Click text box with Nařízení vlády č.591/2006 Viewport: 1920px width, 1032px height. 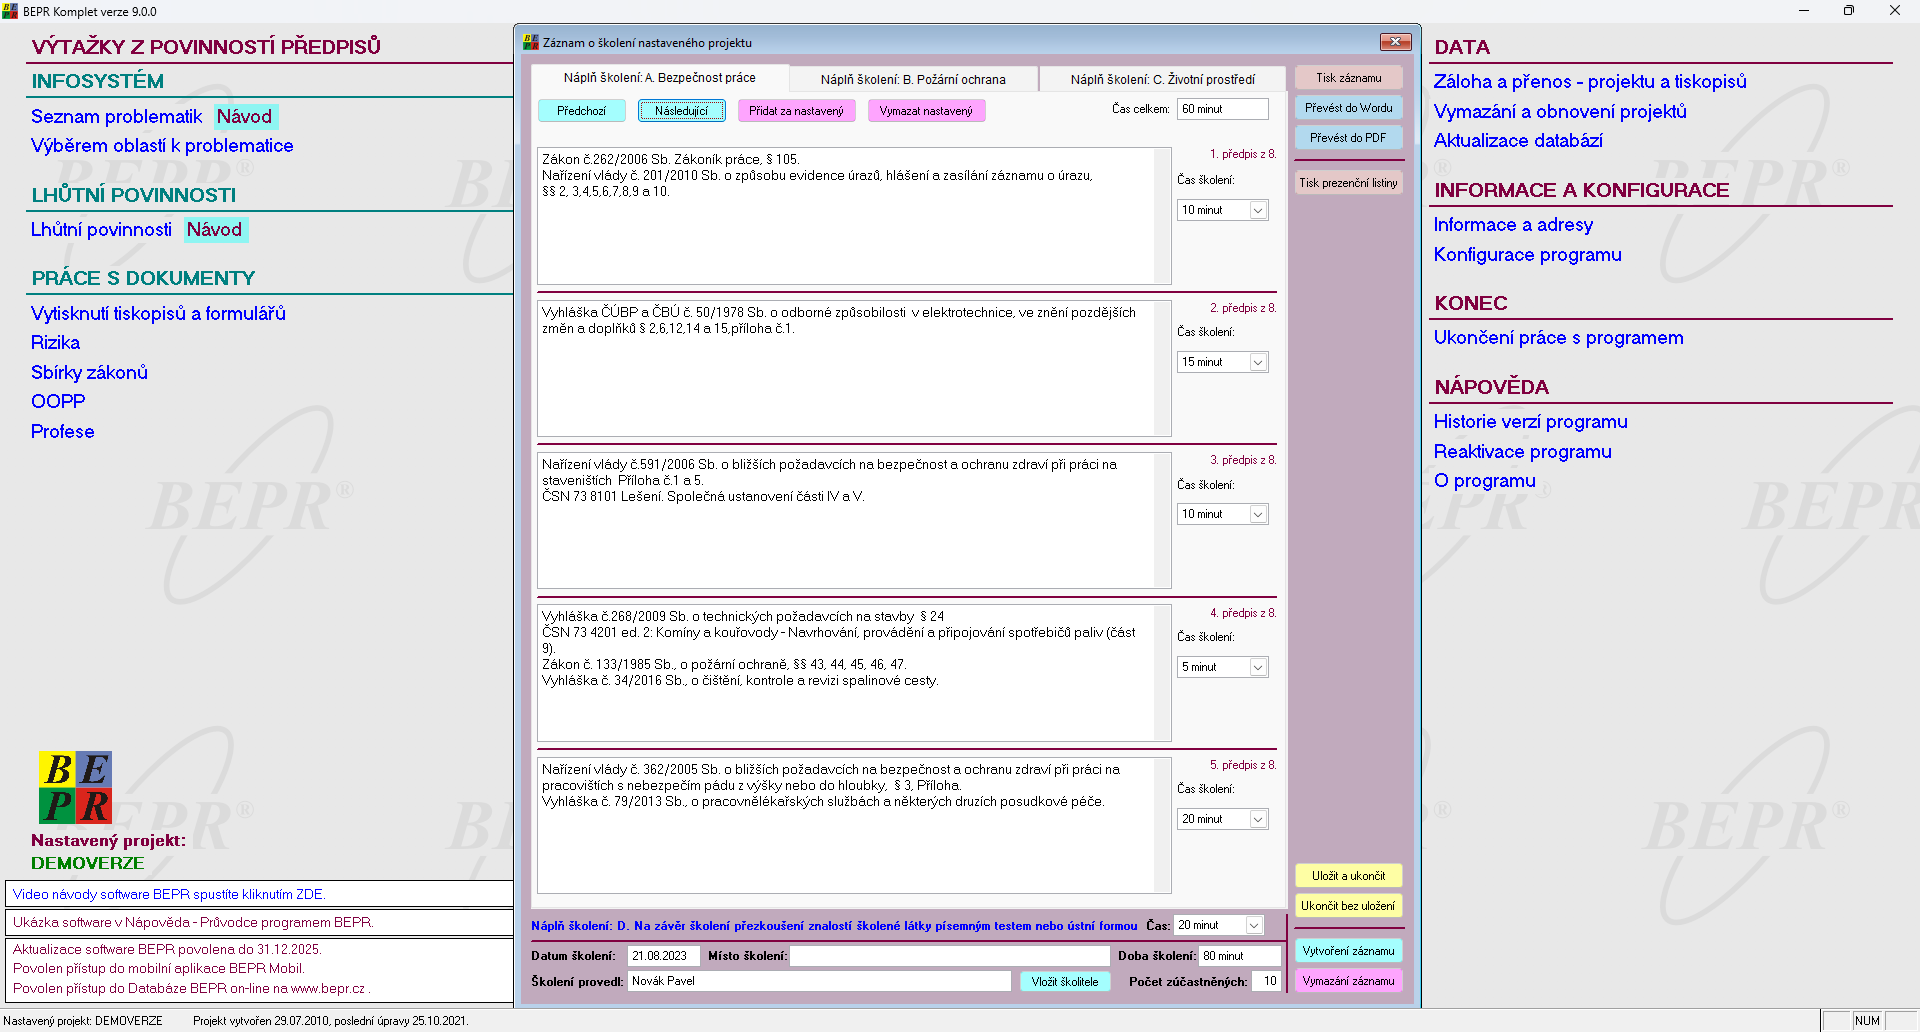(854, 520)
